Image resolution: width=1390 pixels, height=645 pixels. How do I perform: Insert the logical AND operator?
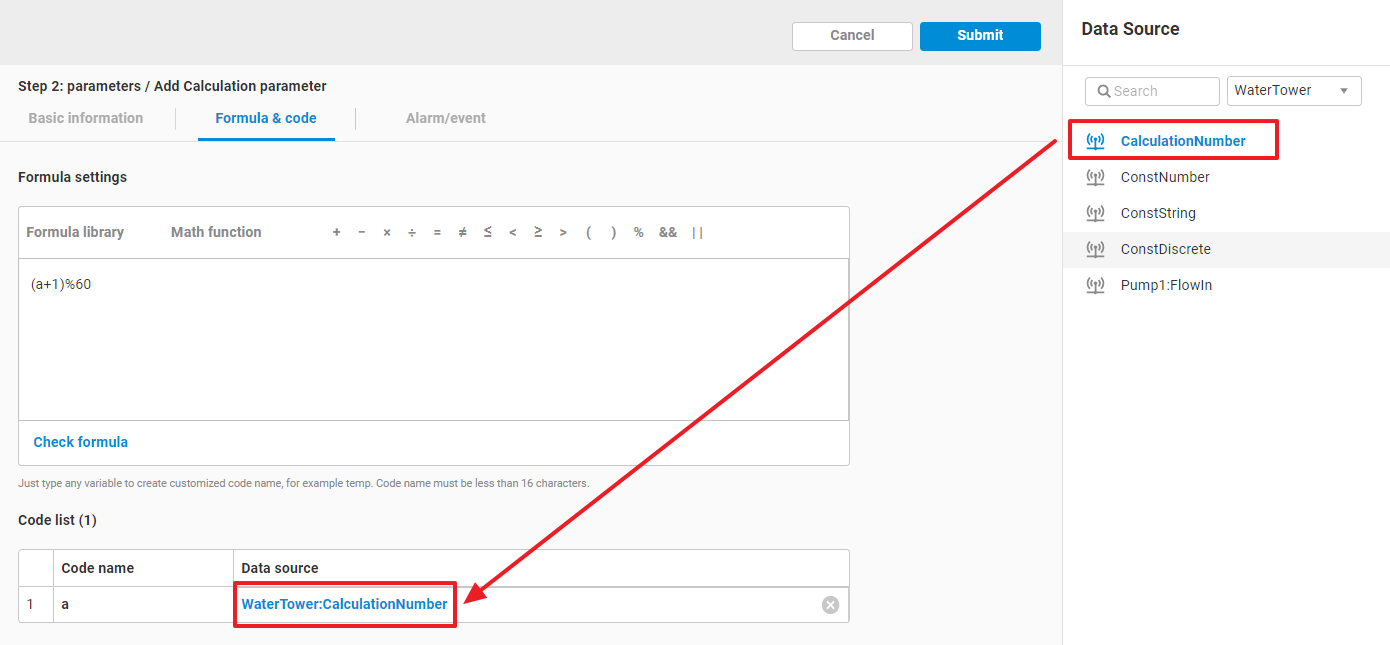667,232
